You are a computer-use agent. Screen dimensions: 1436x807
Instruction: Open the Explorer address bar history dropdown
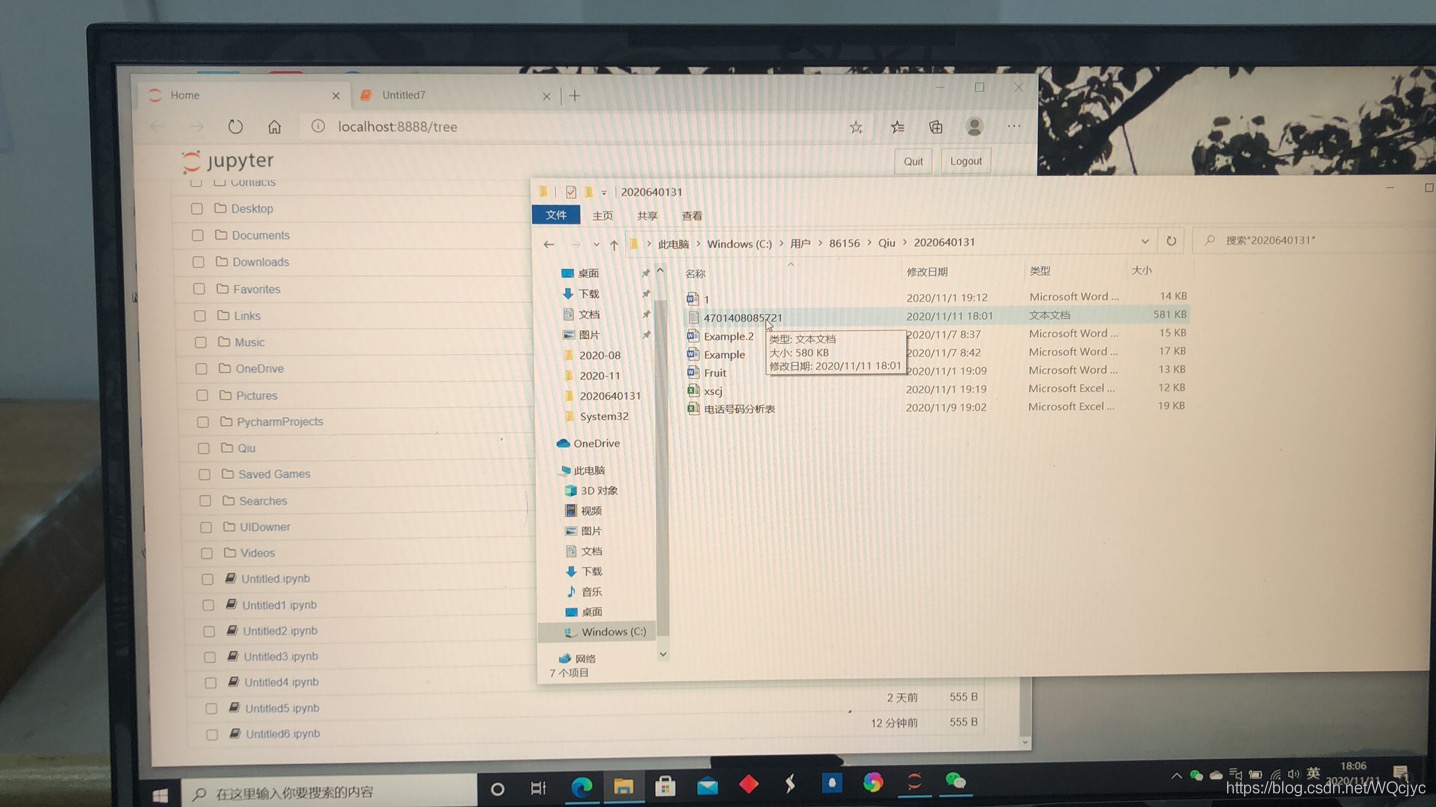pyautogui.click(x=1145, y=241)
